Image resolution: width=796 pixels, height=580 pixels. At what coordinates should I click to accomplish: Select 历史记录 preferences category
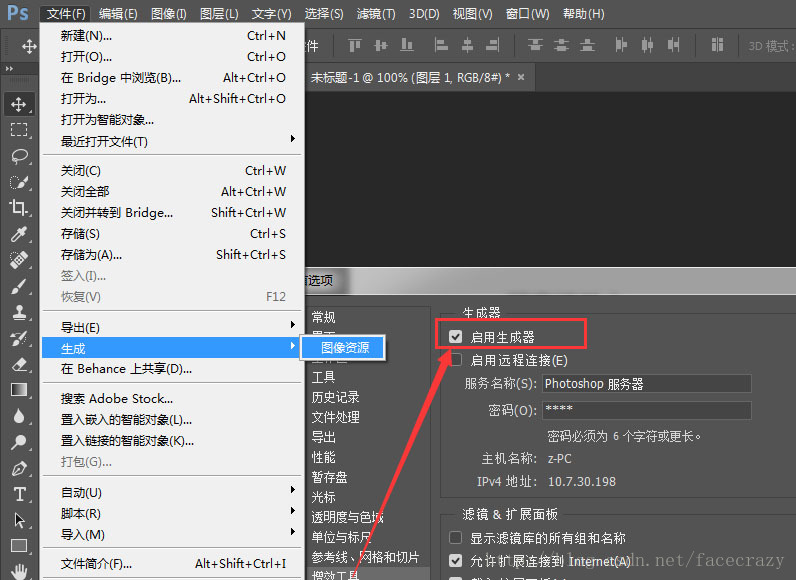335,397
